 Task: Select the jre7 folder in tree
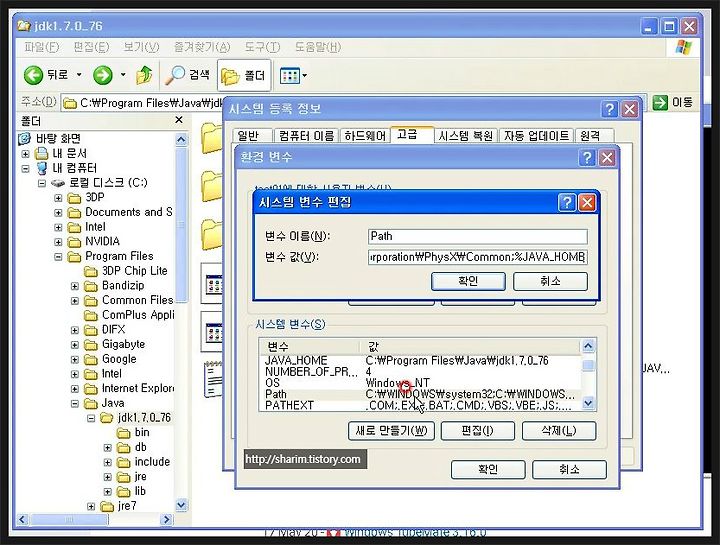click(x=118, y=506)
